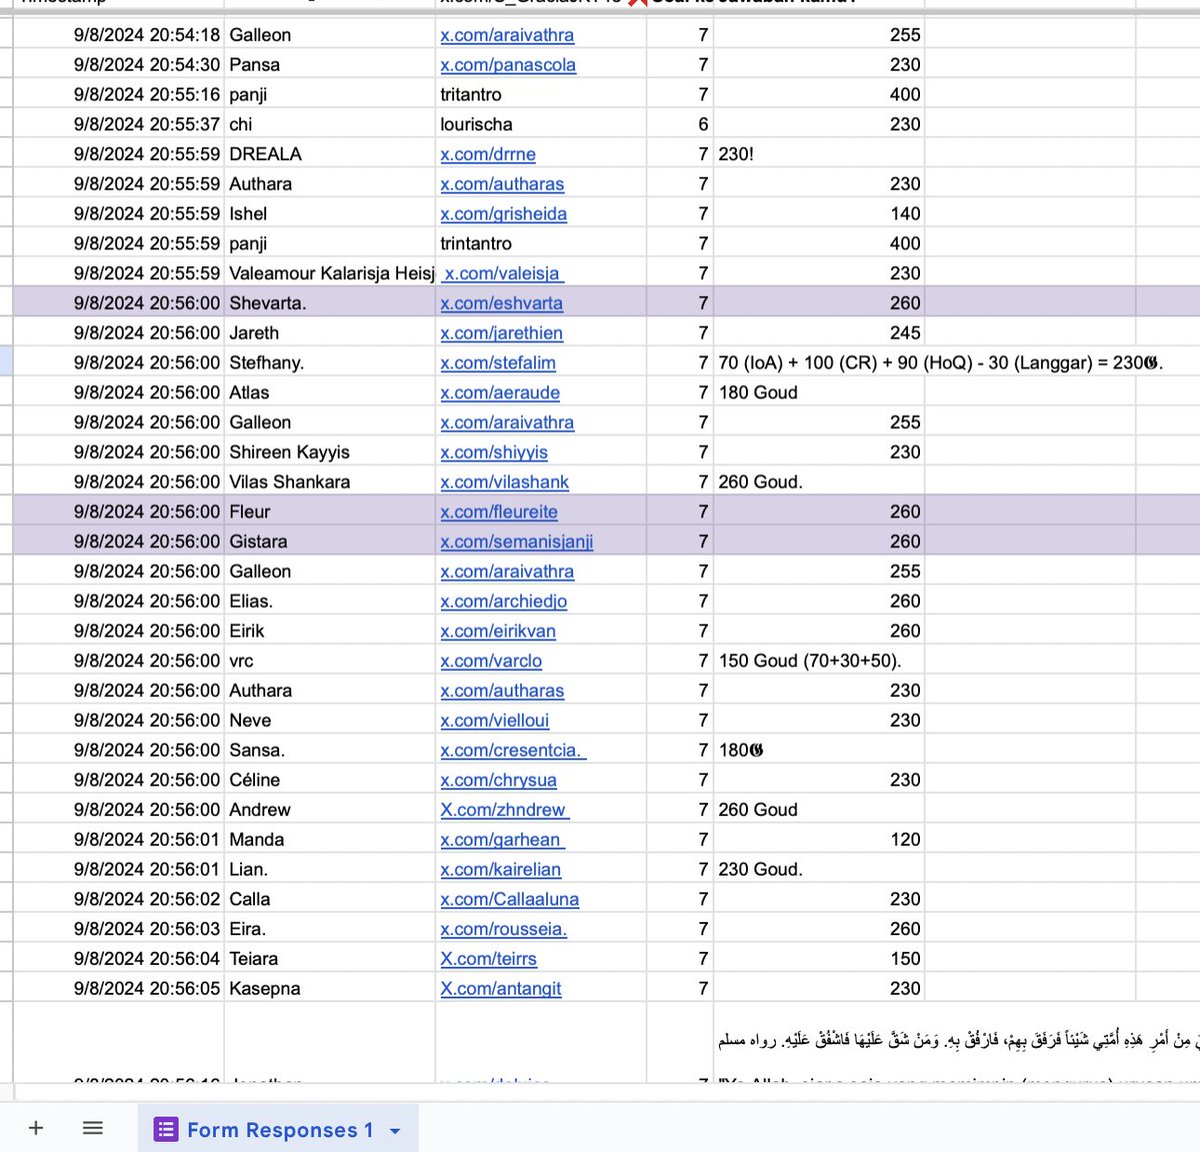1200x1152 pixels.
Task: Select cell with text '180 Goud'
Action: pyautogui.click(x=819, y=392)
